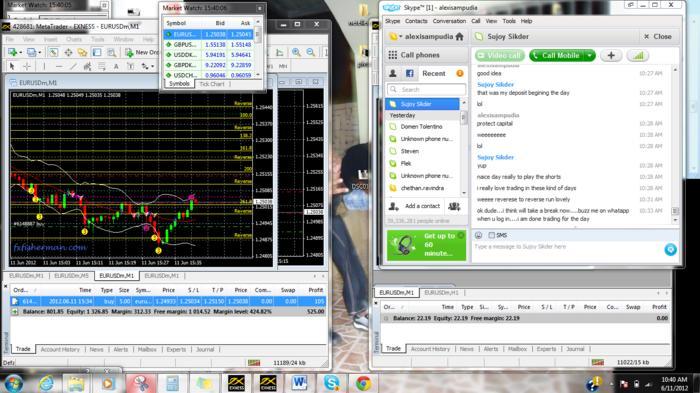Open Account History tab in 801.85 balance terminal
This screenshot has width=700, height=393.
[x=60, y=349]
